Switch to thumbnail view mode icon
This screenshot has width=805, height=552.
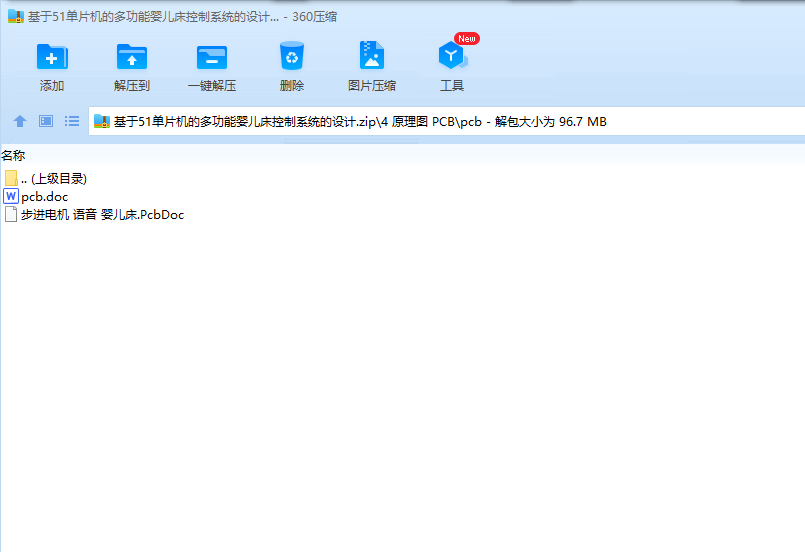[x=46, y=121]
